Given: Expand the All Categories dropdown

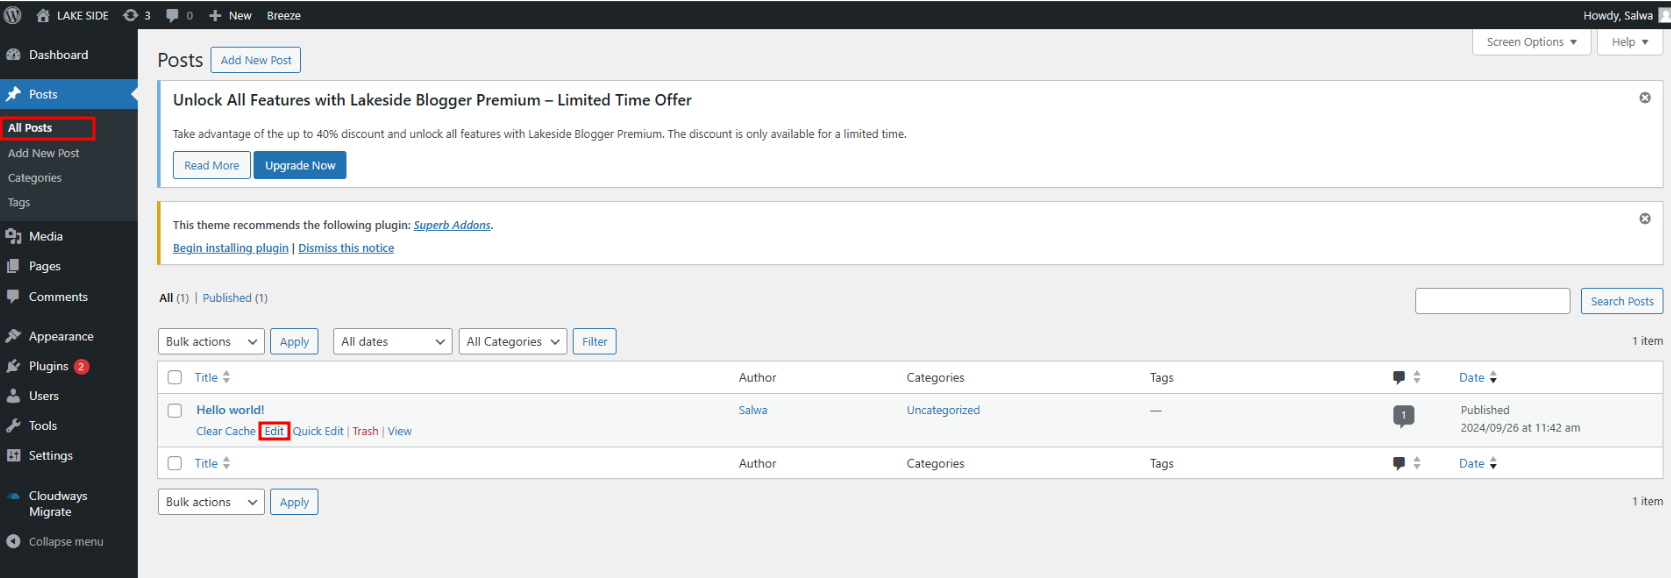Looking at the screenshot, I should (512, 342).
